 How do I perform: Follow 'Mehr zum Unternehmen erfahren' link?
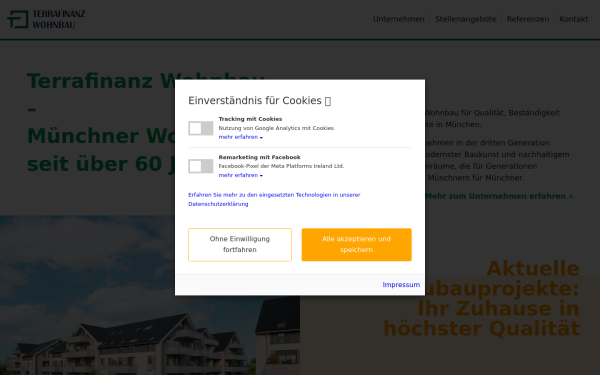(499, 196)
